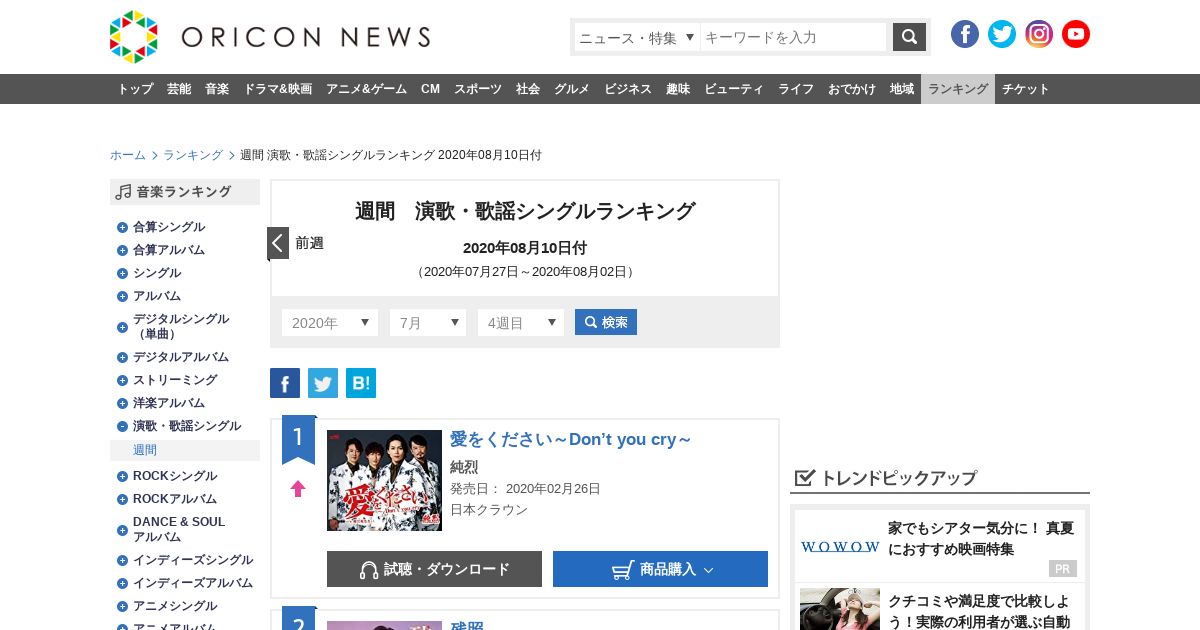1200x630 pixels.
Task: Click the 試聴・ダウンロード button
Action: [434, 569]
